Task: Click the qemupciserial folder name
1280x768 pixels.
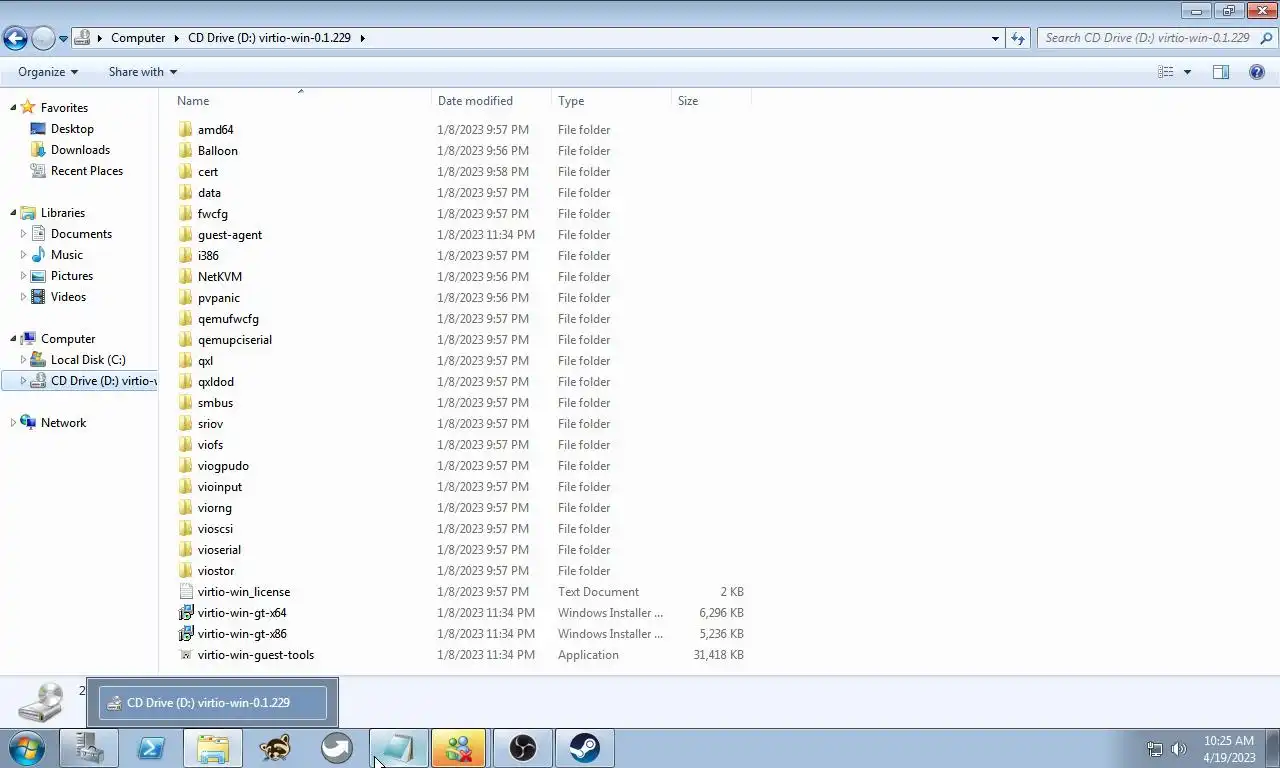Action: click(x=235, y=340)
